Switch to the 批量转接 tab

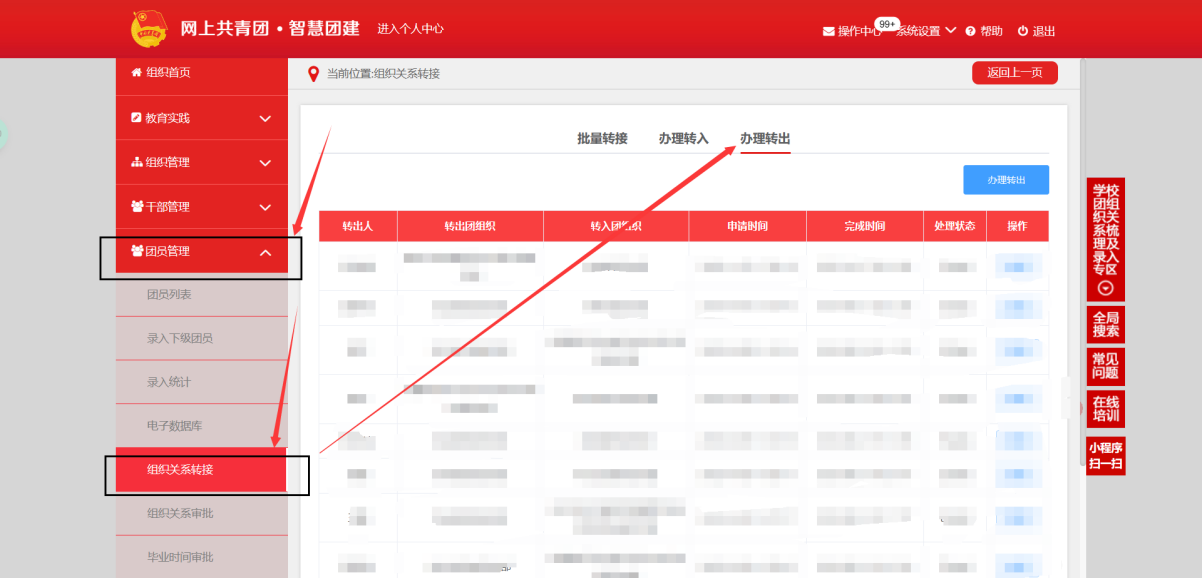(602, 138)
